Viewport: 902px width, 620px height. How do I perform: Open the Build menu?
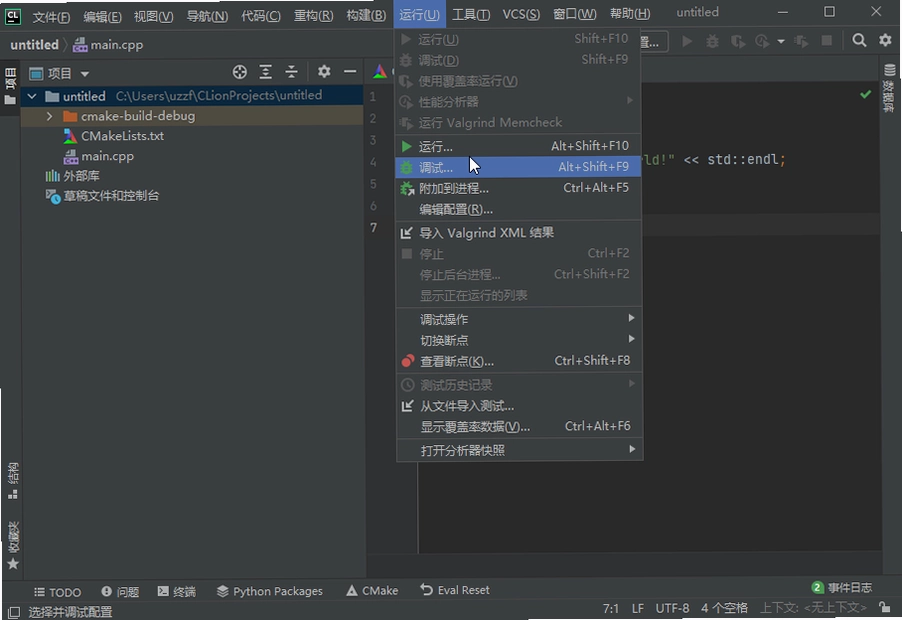(365, 16)
